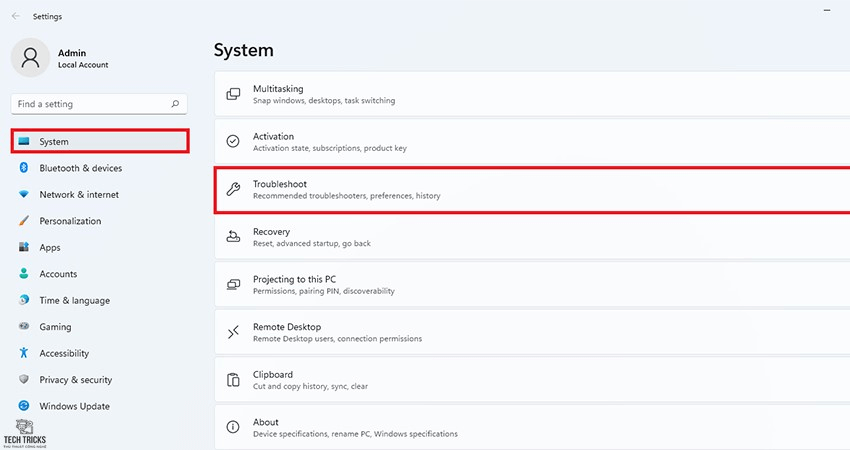
Task: Click the Projecting to this PC icon
Action: 233,285
